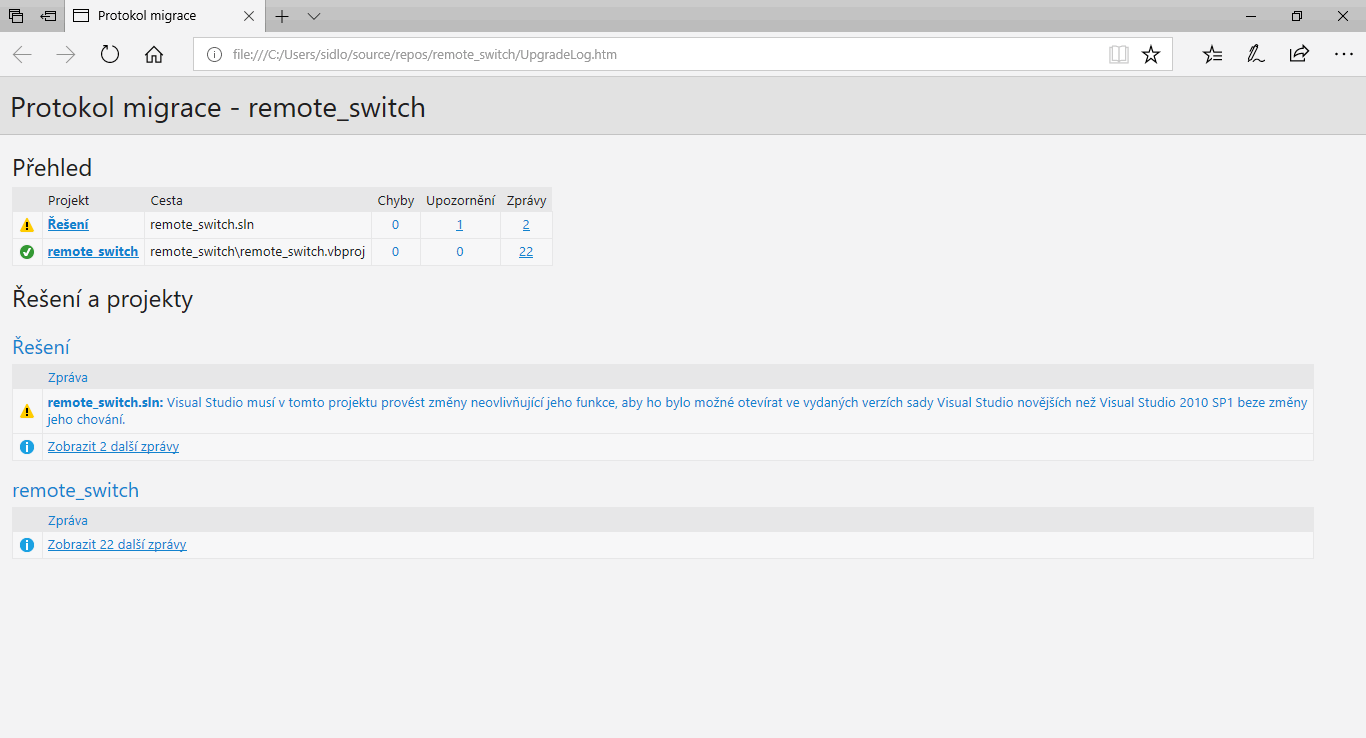The height and width of the screenshot is (738, 1366).
Task: Open Settings and more ellipsis menu
Action: [x=1343, y=55]
